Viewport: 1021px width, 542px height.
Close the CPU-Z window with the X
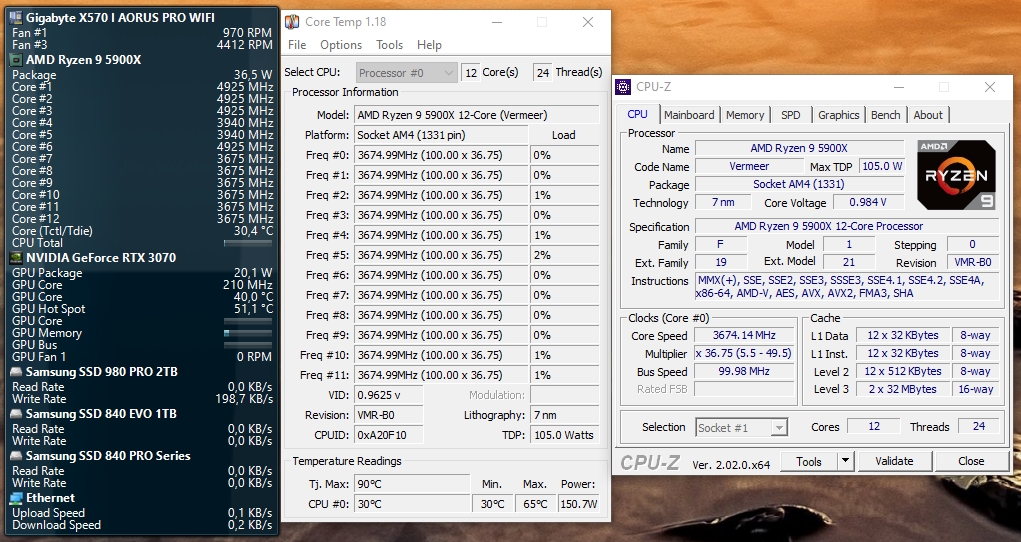pos(990,87)
